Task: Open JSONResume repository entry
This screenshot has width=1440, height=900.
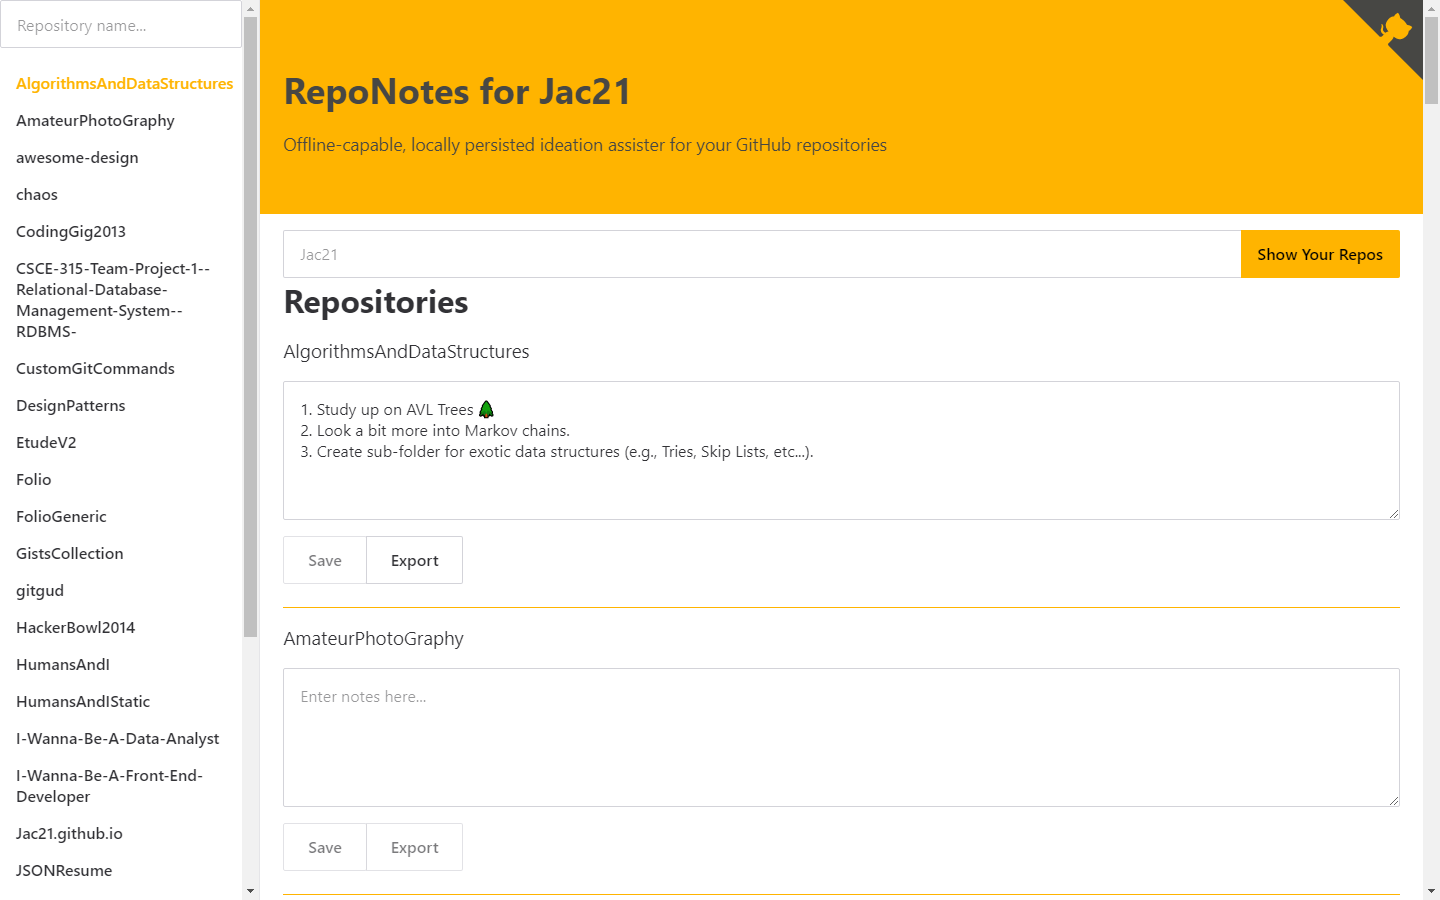Action: click(64, 871)
